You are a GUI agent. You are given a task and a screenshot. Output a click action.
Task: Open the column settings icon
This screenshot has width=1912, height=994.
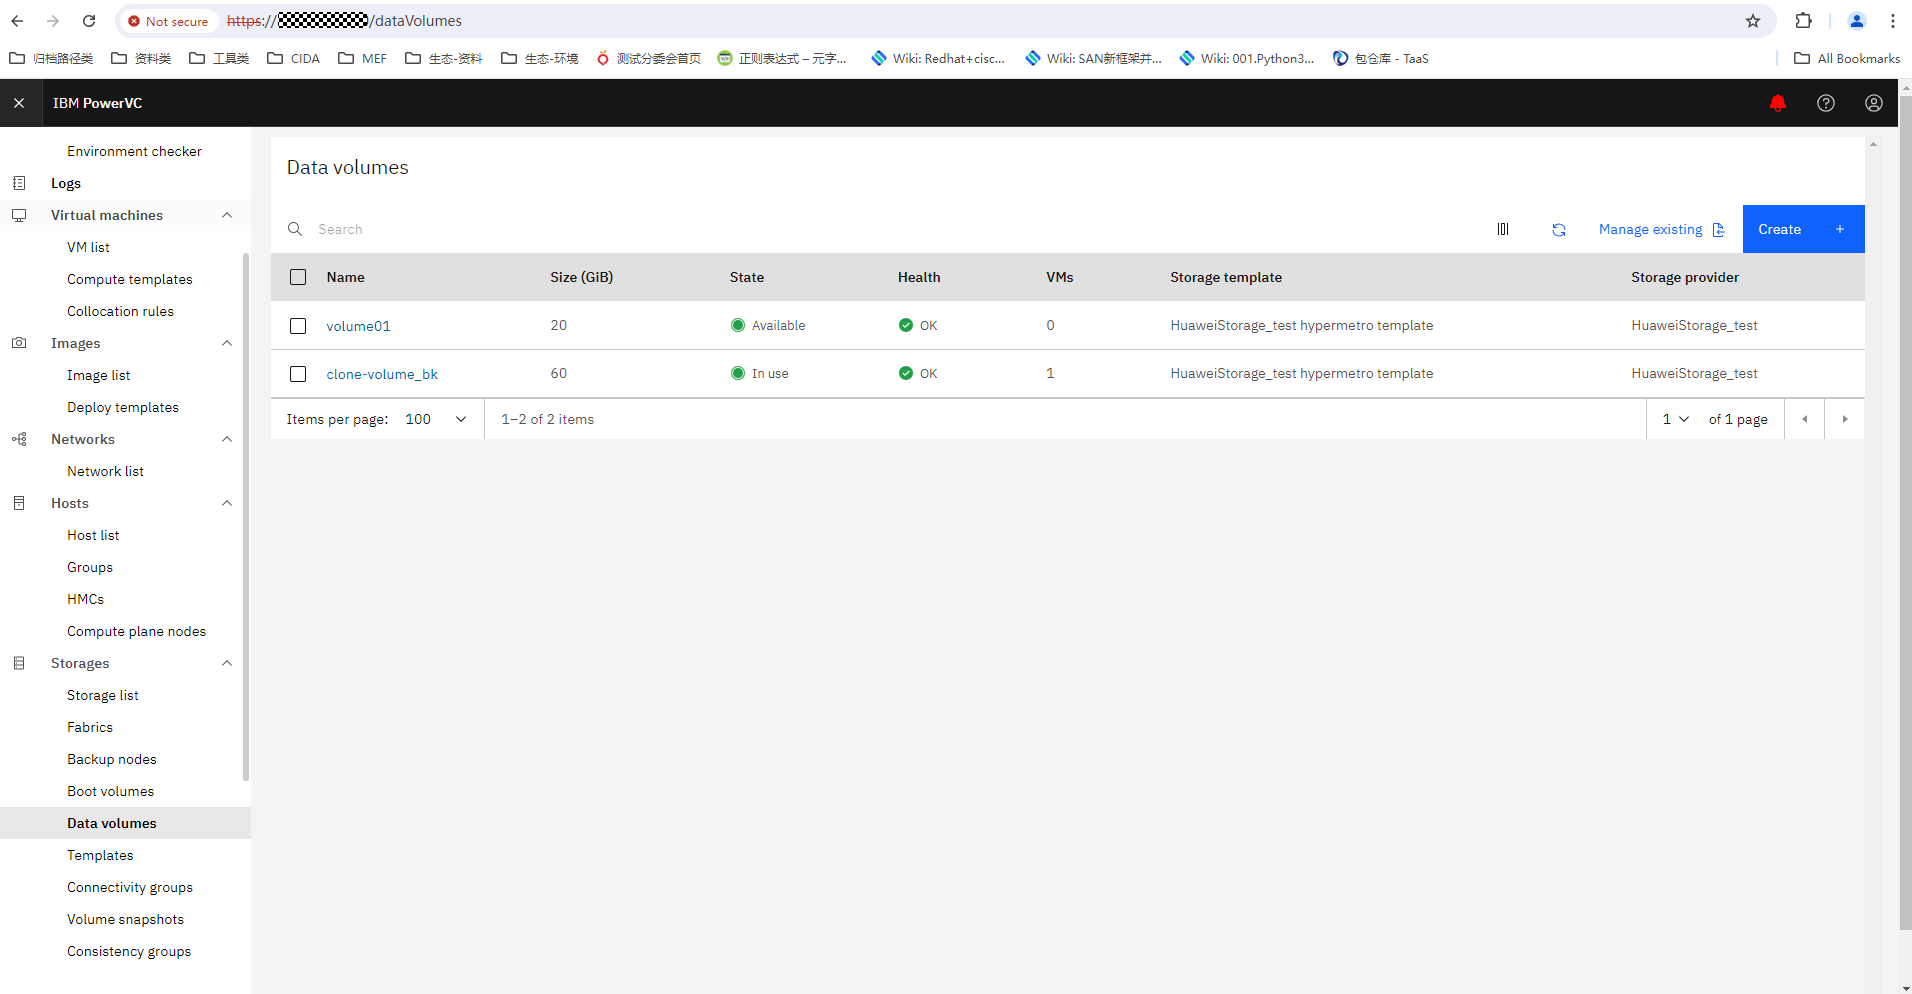point(1503,229)
